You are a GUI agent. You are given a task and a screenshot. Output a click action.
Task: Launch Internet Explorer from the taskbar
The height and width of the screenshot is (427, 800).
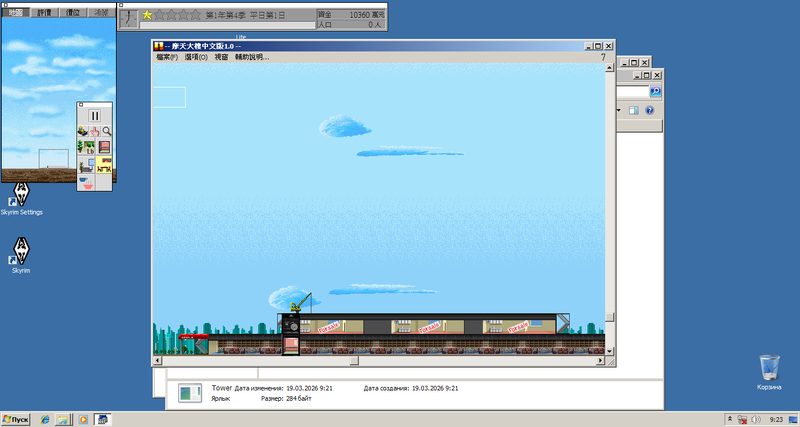click(45, 419)
